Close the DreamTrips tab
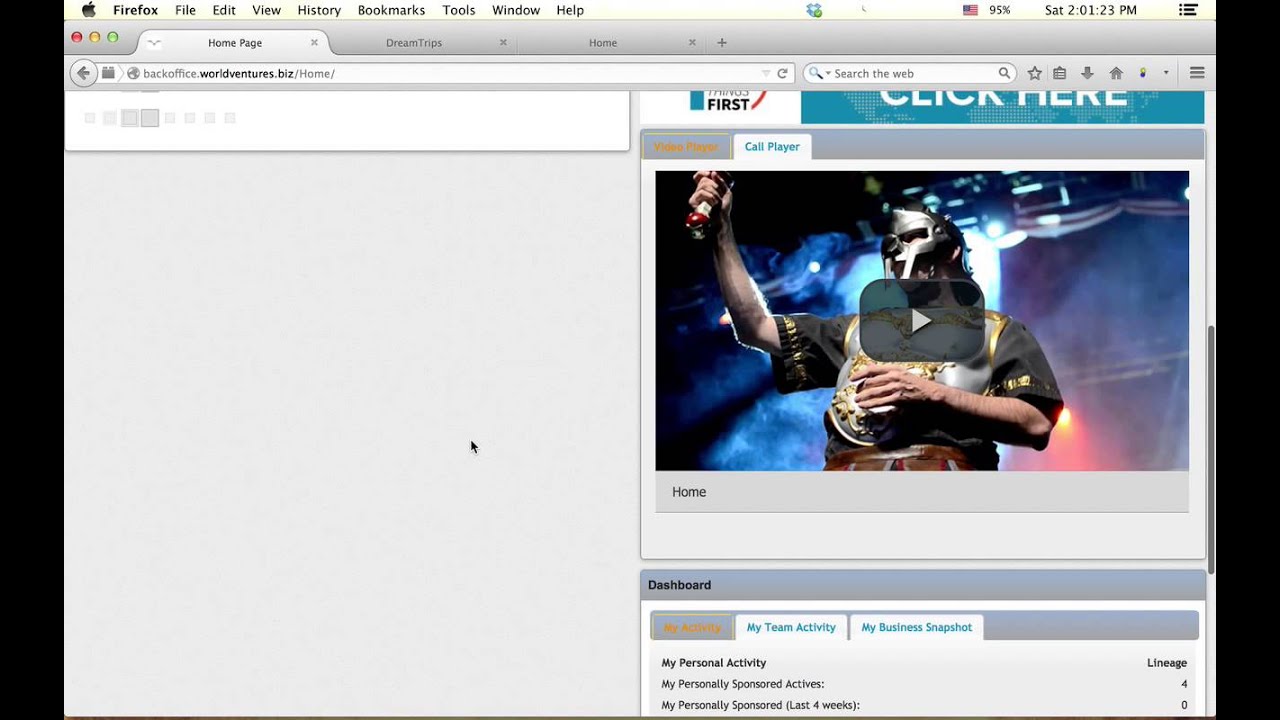Image resolution: width=1280 pixels, height=720 pixels. click(503, 43)
